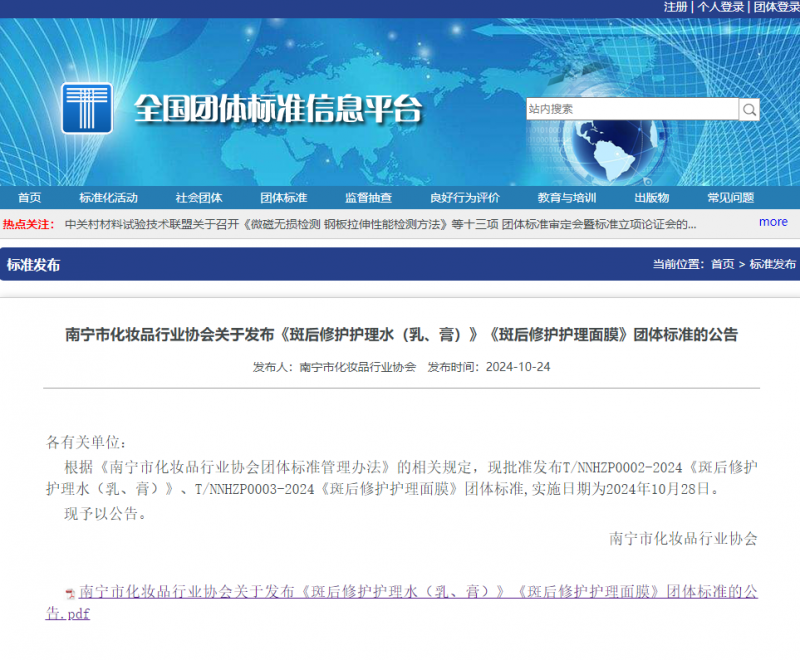Select 教育与培训 in the navigation bar
Screen dimensions: 800x660
pos(566,198)
